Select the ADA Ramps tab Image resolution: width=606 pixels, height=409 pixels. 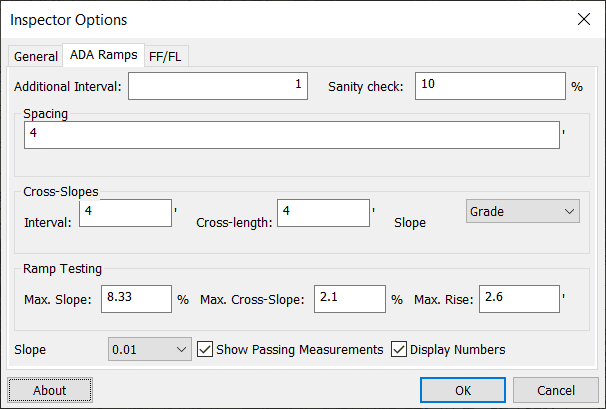coord(103,55)
